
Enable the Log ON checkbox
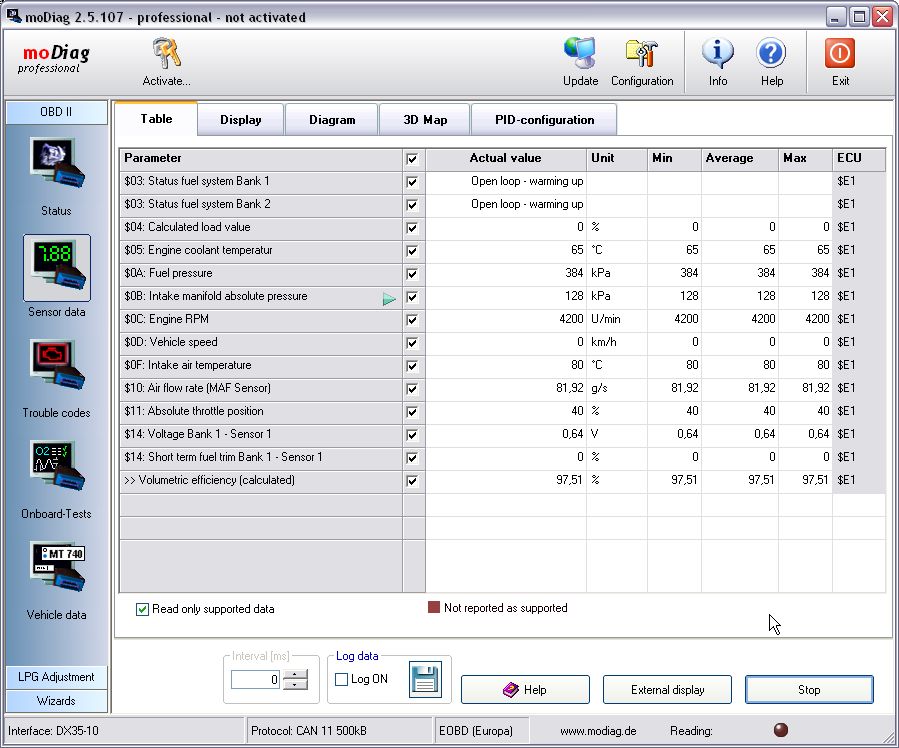pos(342,680)
